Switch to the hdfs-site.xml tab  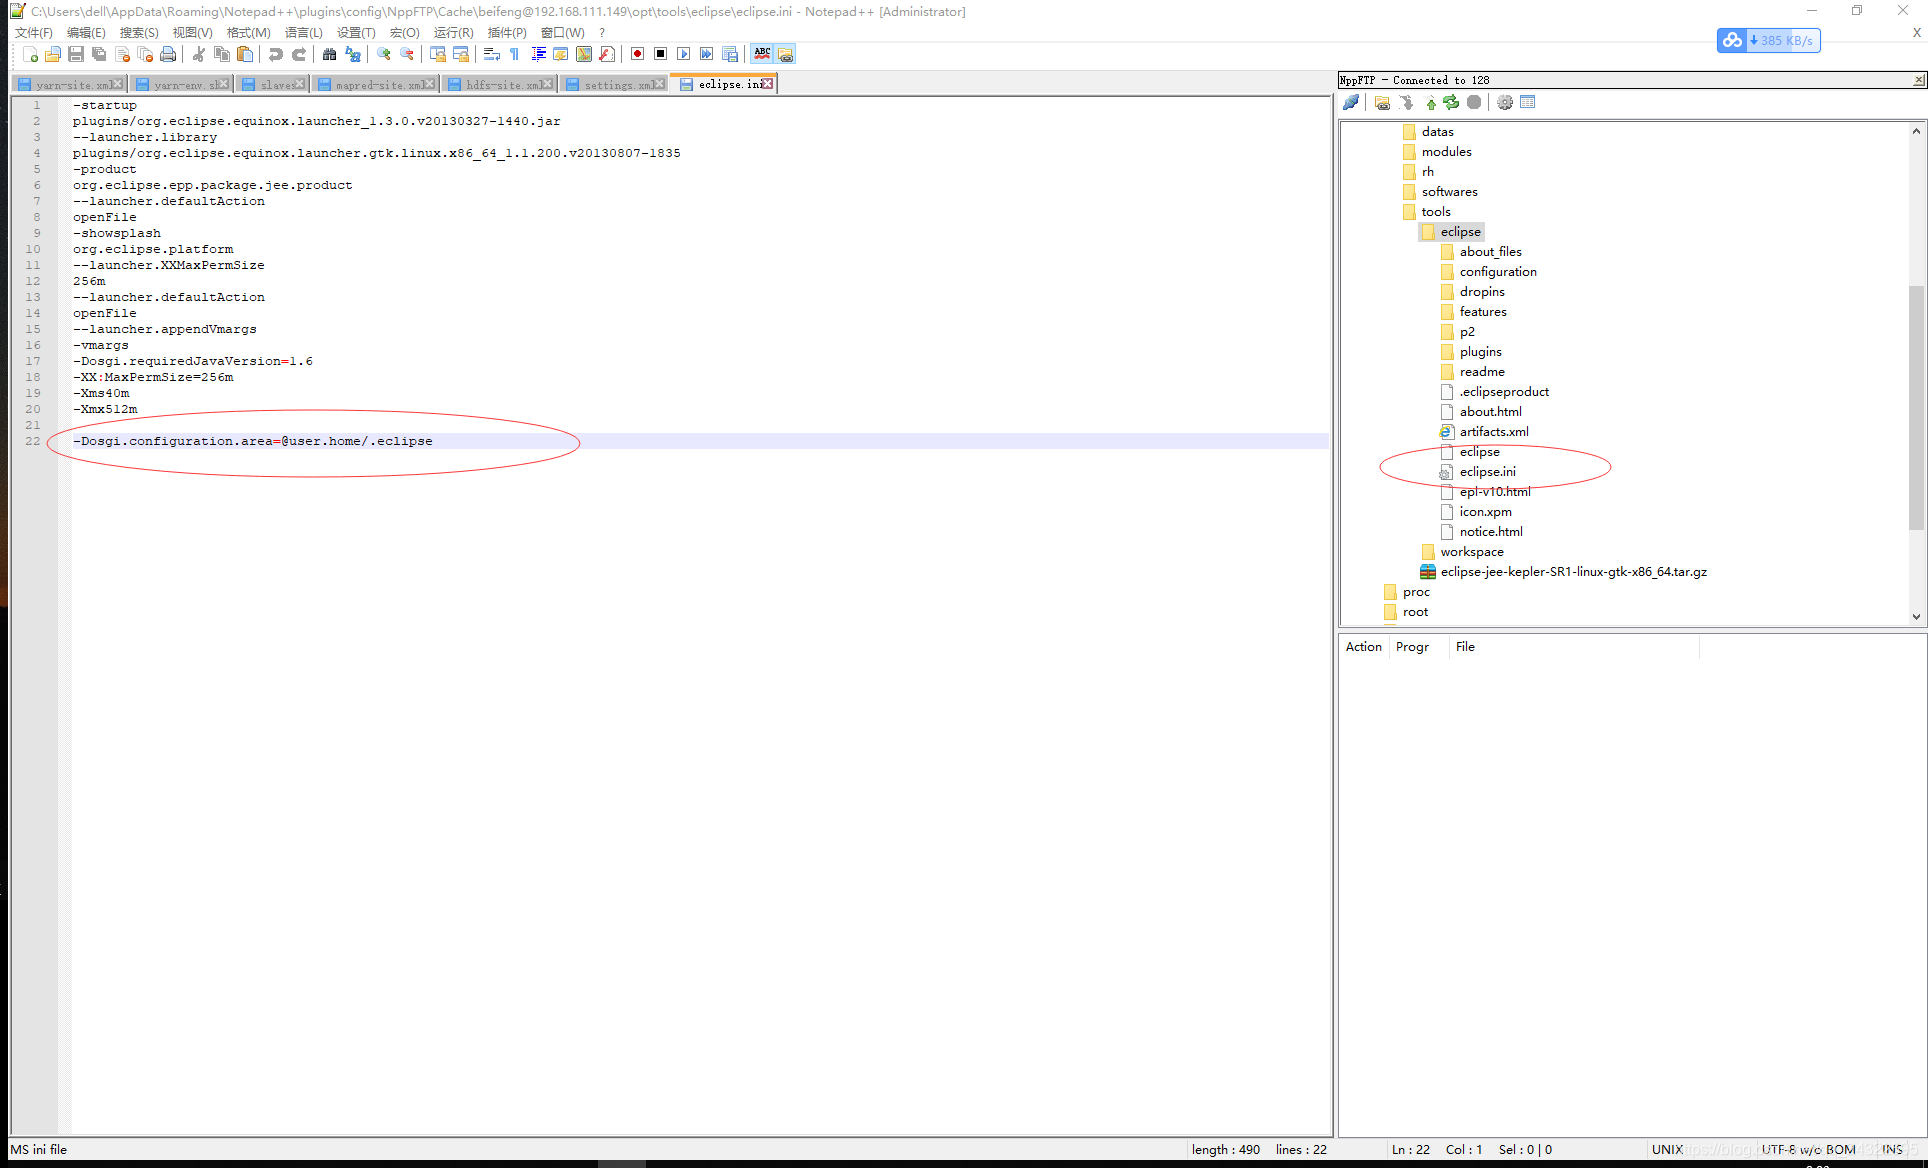click(499, 85)
